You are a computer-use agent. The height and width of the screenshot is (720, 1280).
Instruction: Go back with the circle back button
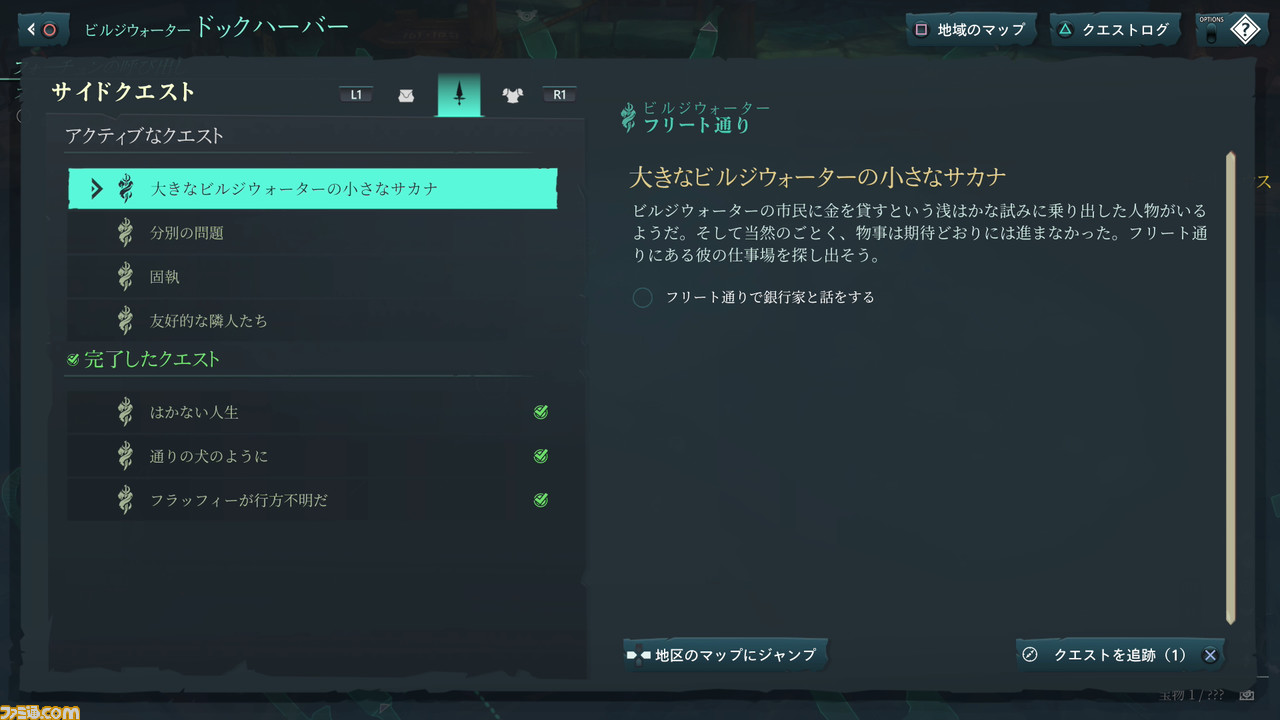tap(43, 29)
